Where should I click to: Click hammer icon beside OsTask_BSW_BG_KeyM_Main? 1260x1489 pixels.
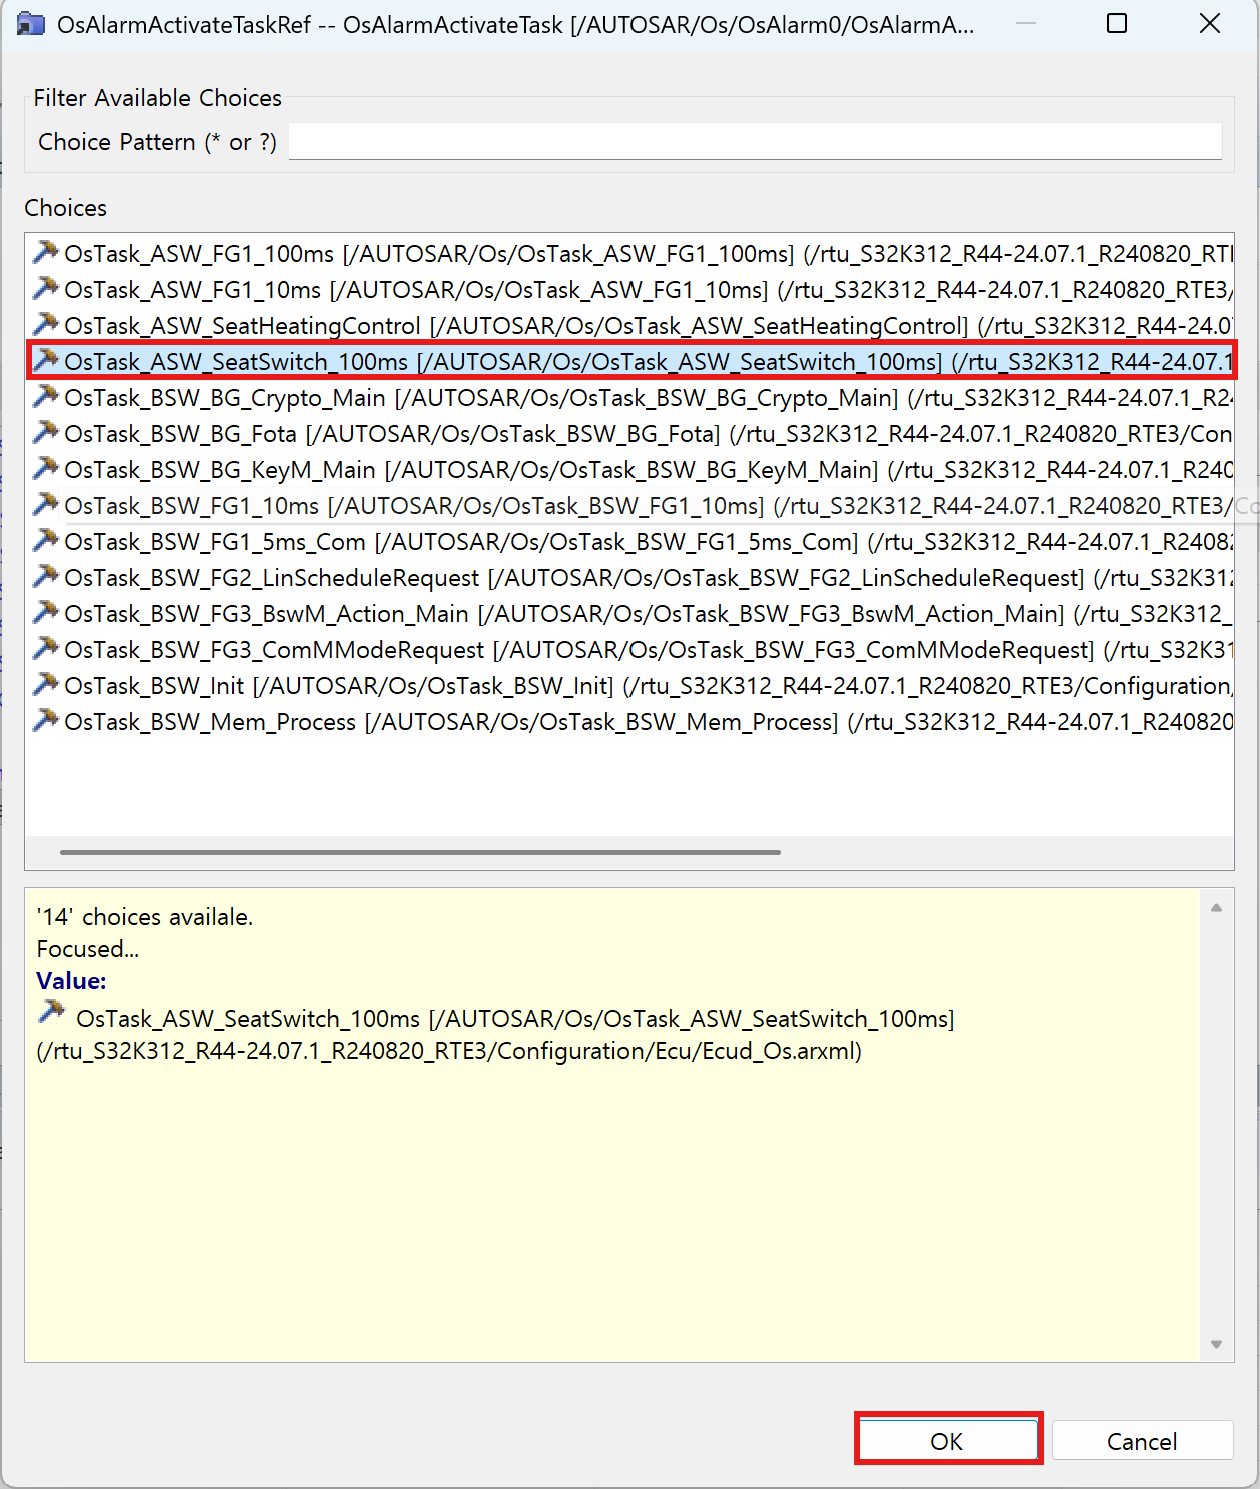(x=45, y=468)
